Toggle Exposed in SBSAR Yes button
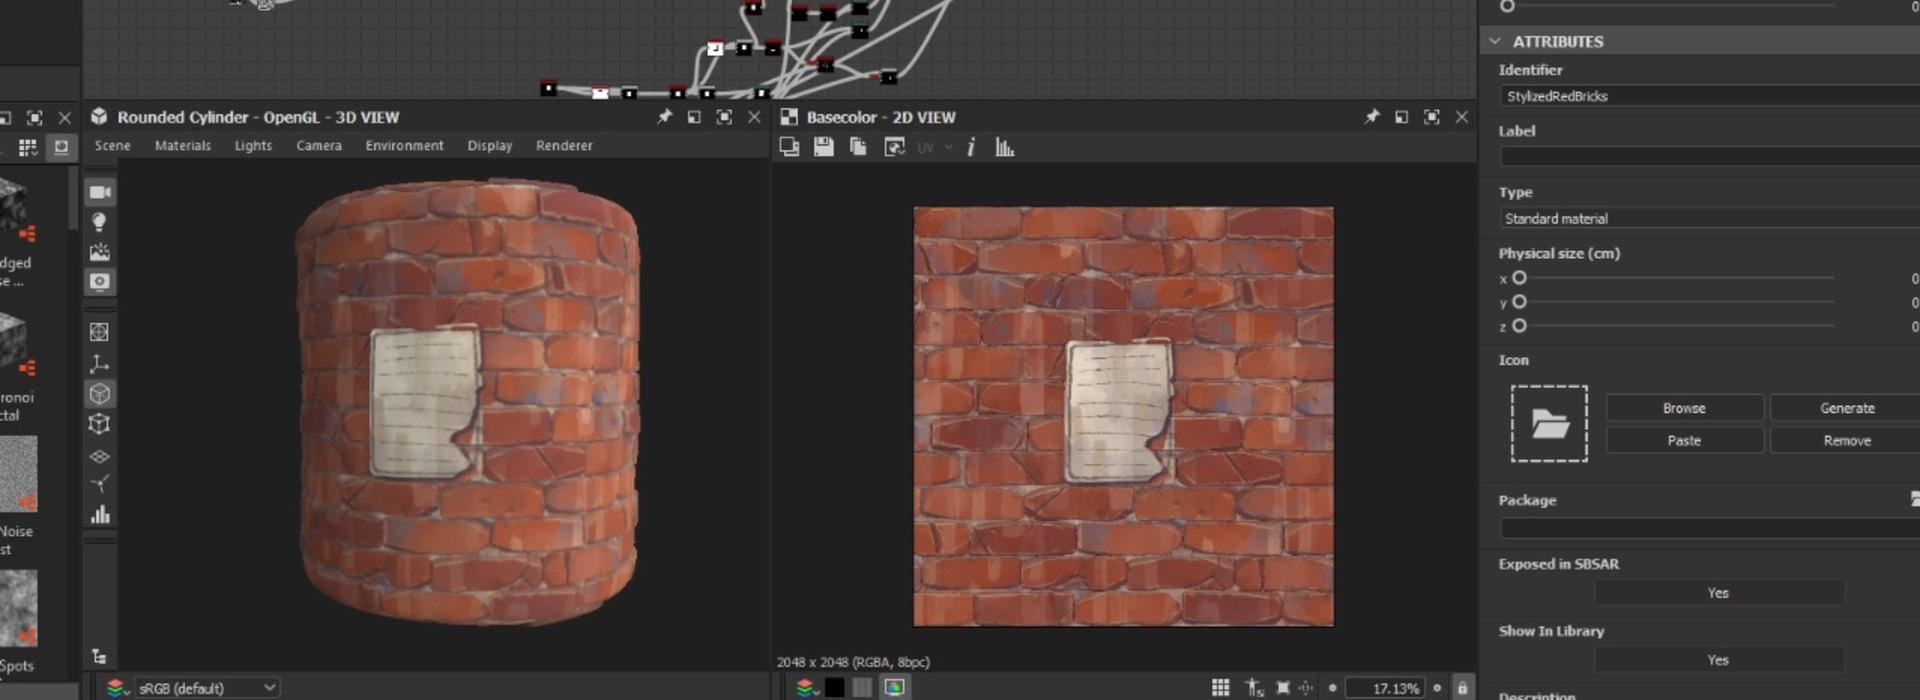1920x700 pixels. (1717, 593)
